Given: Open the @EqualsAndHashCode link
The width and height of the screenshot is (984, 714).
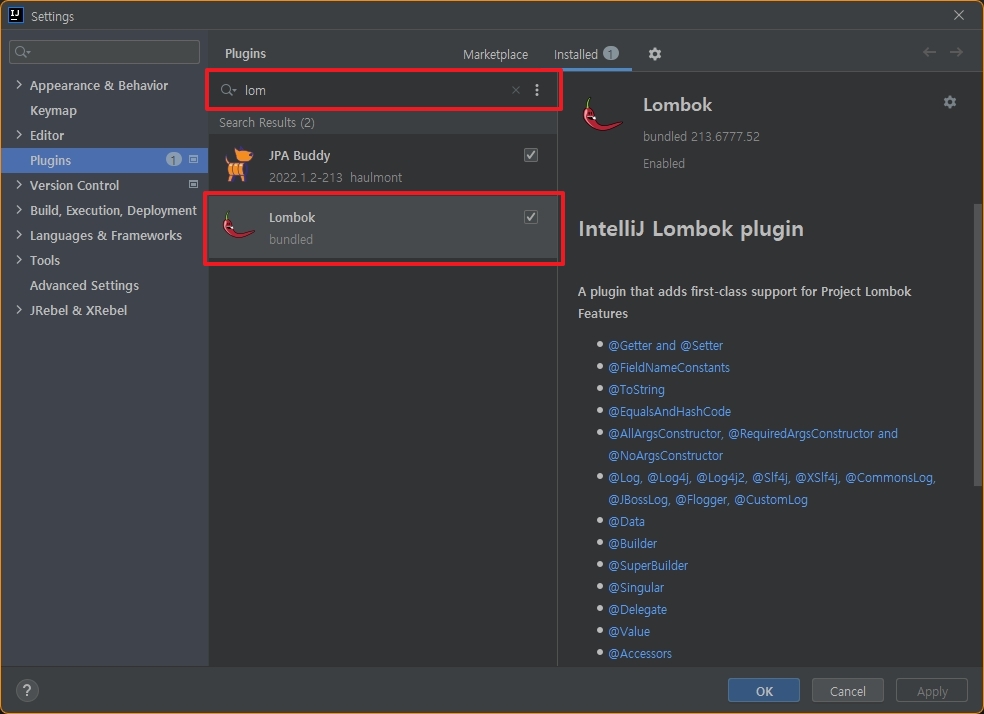Looking at the screenshot, I should point(669,412).
